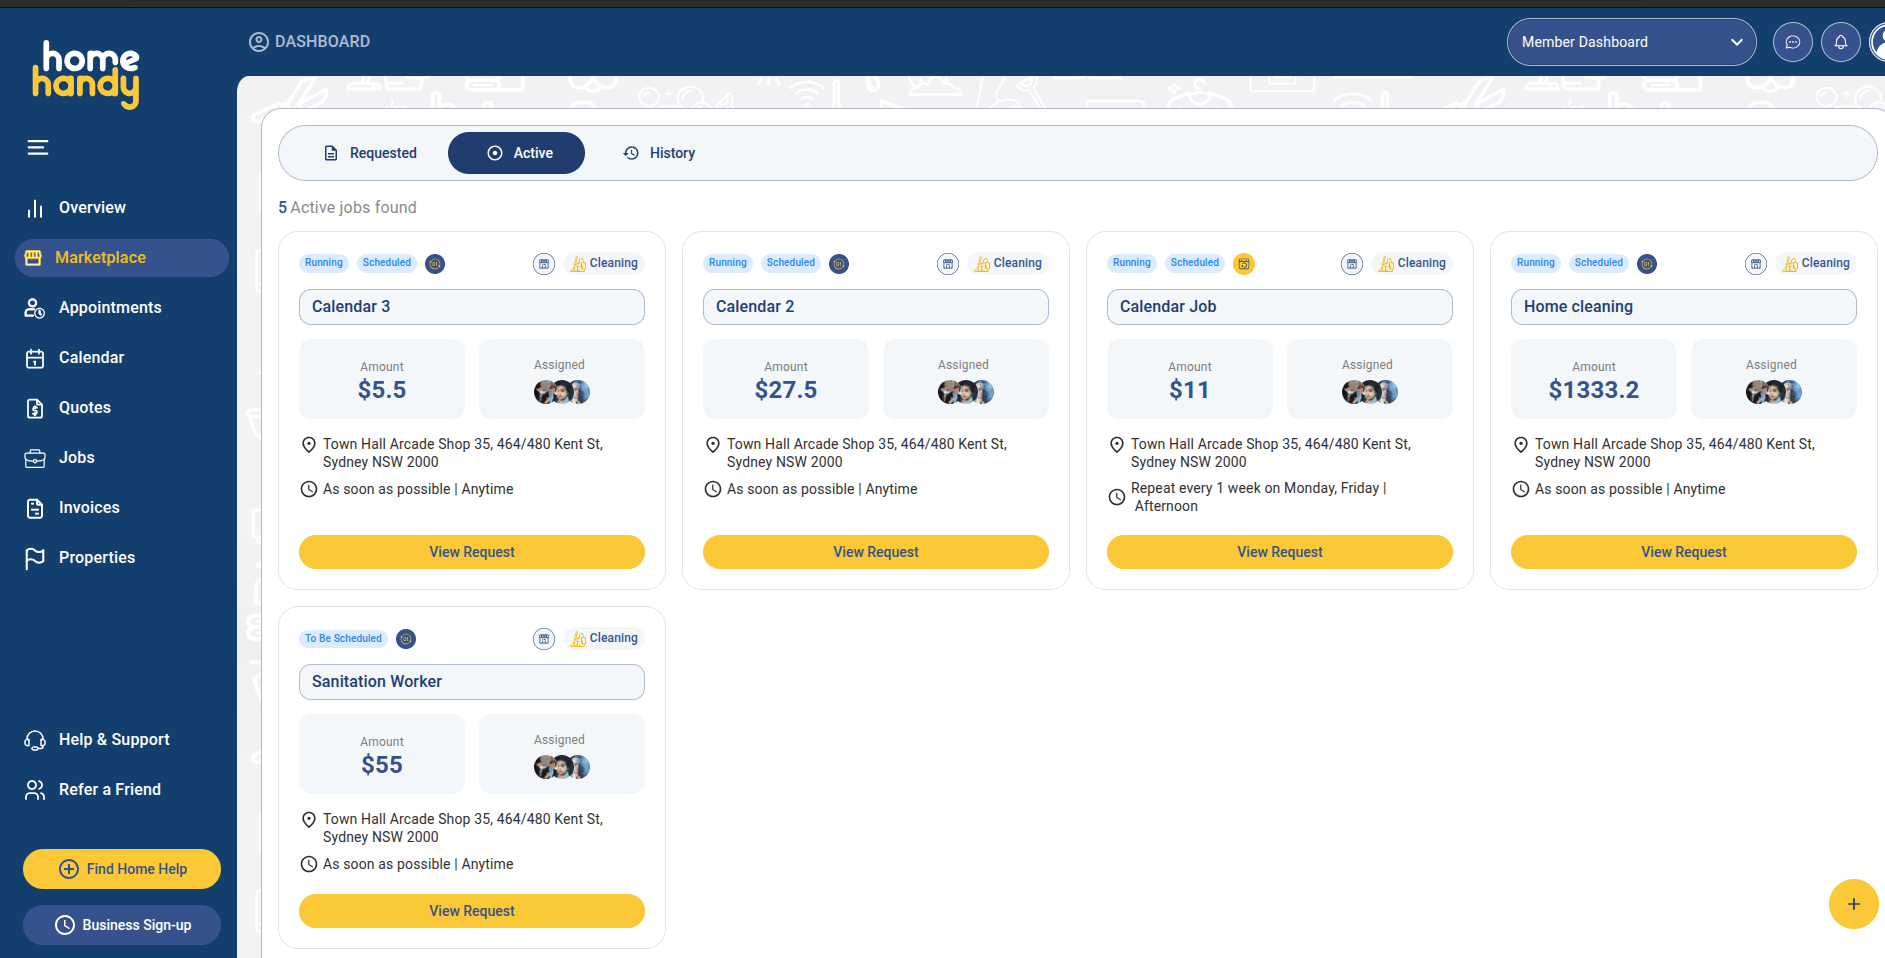
Task: Click the yellow status icon on Calendar Job
Action: coord(1243,264)
